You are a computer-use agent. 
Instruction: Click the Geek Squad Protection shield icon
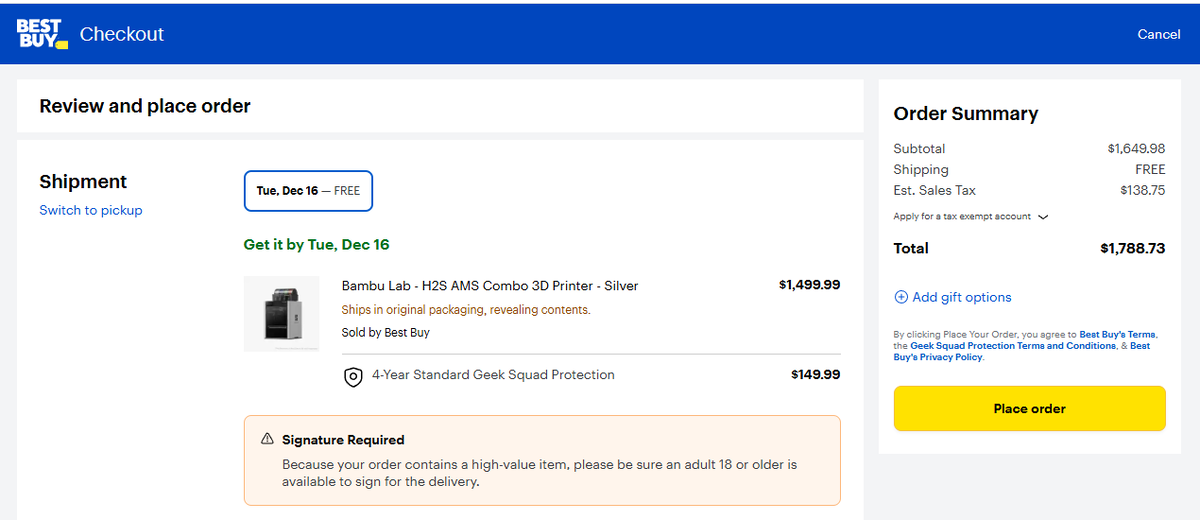tap(353, 377)
